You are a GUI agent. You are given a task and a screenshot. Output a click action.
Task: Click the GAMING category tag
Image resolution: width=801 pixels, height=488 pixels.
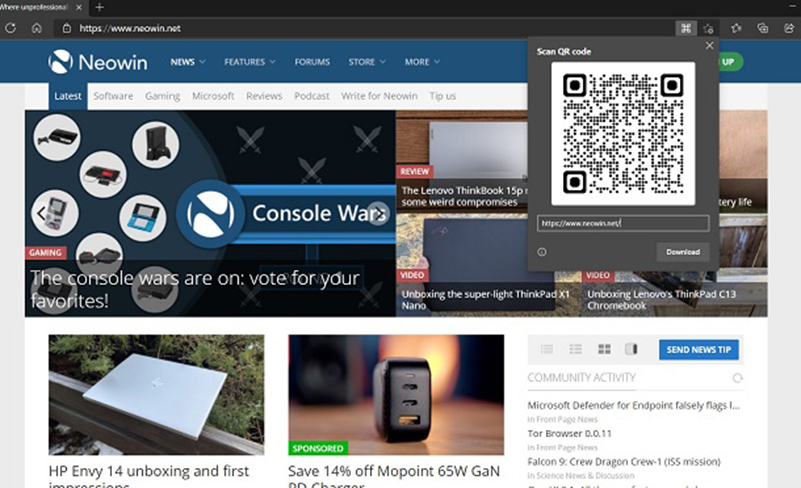pyautogui.click(x=45, y=252)
